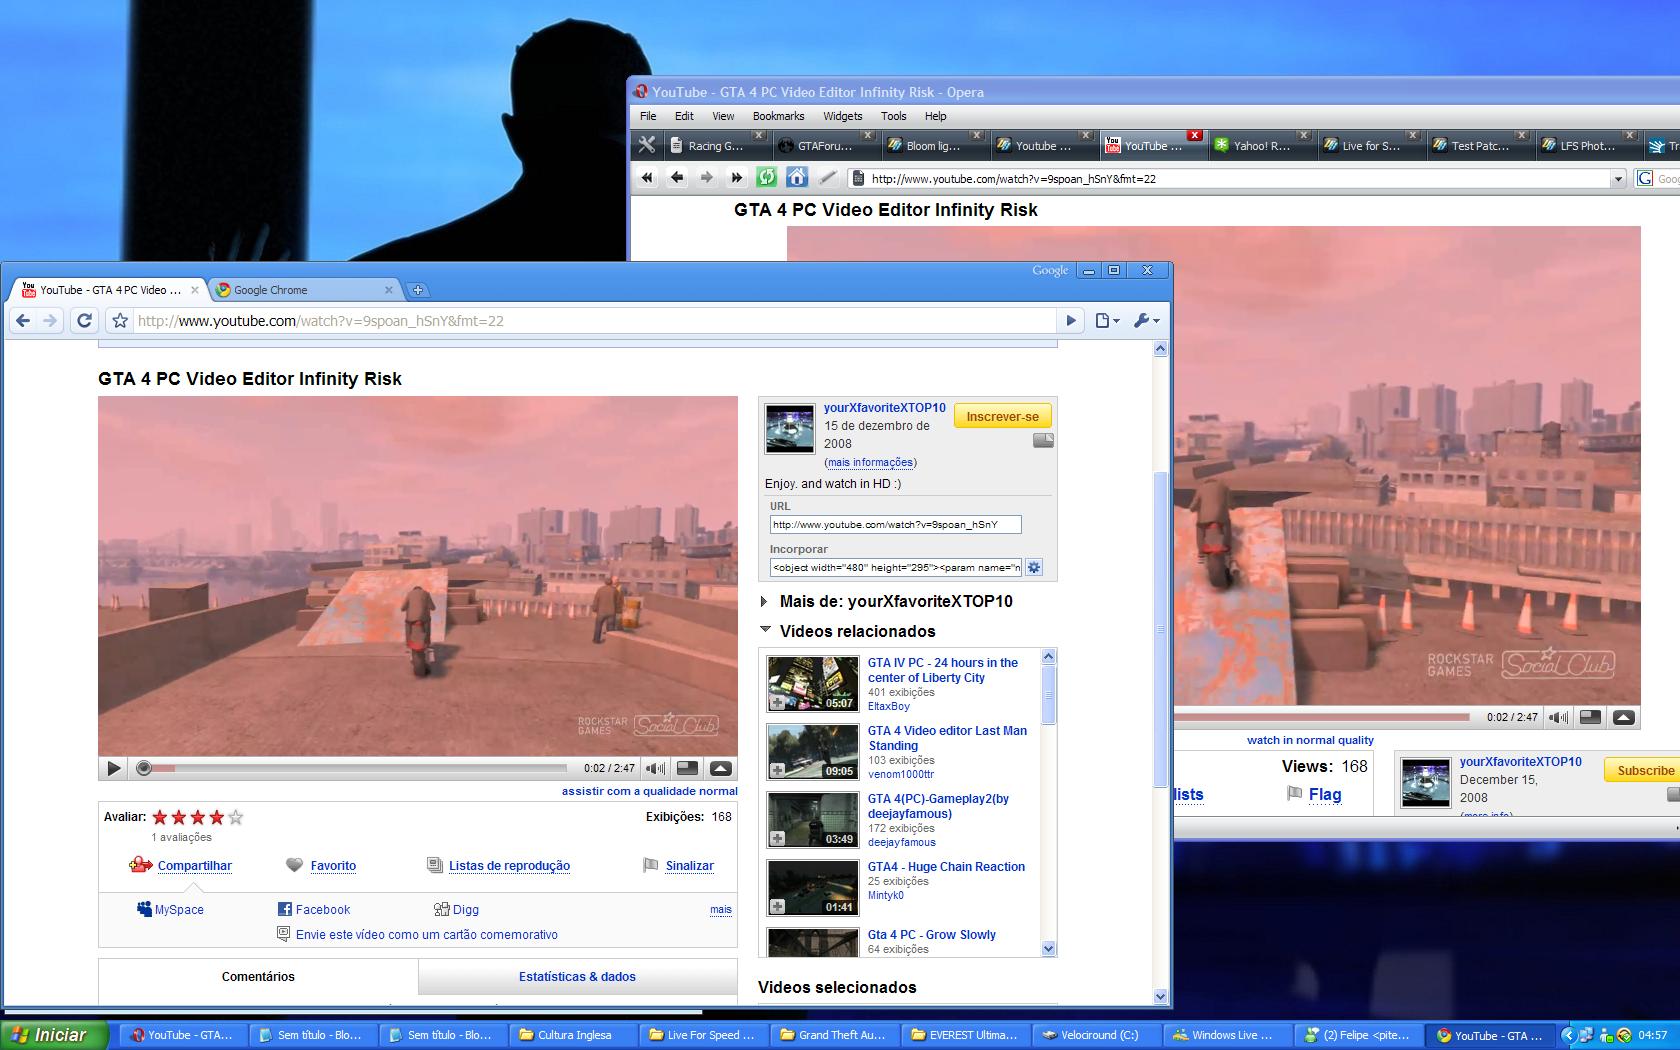Click 'assistir com a qualidade normal'

[x=650, y=791]
